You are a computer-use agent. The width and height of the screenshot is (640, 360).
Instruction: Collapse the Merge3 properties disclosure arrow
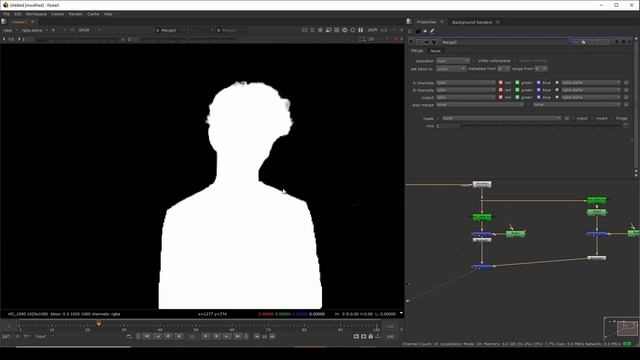point(411,42)
